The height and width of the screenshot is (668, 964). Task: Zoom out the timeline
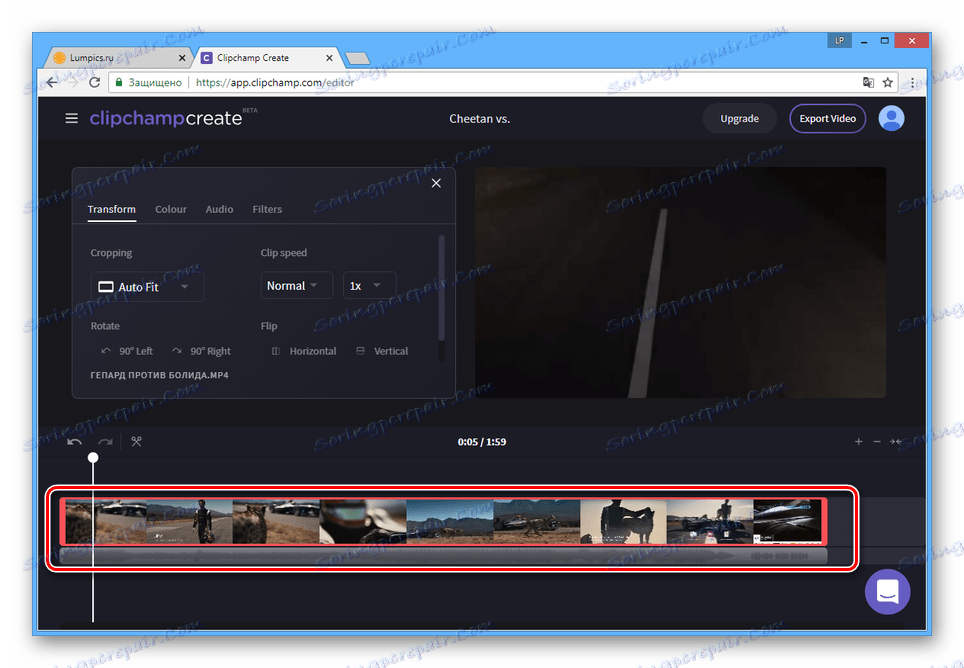click(x=877, y=442)
